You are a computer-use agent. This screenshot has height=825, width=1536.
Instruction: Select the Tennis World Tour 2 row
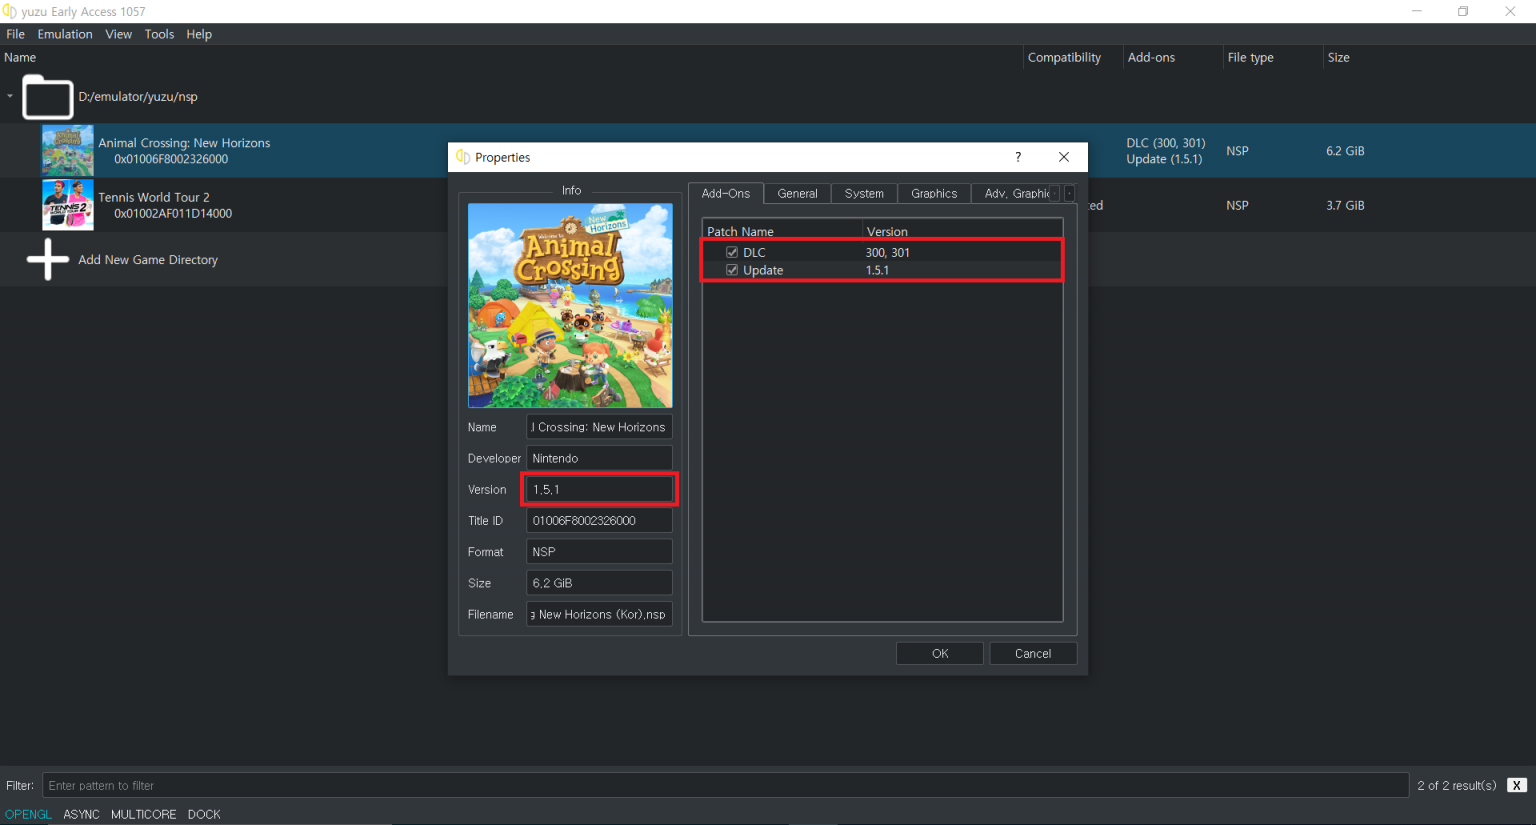coord(768,205)
